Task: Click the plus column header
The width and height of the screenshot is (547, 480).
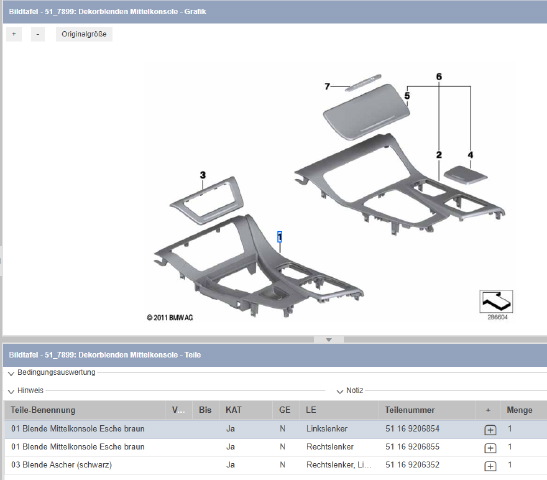Action: (x=488, y=410)
